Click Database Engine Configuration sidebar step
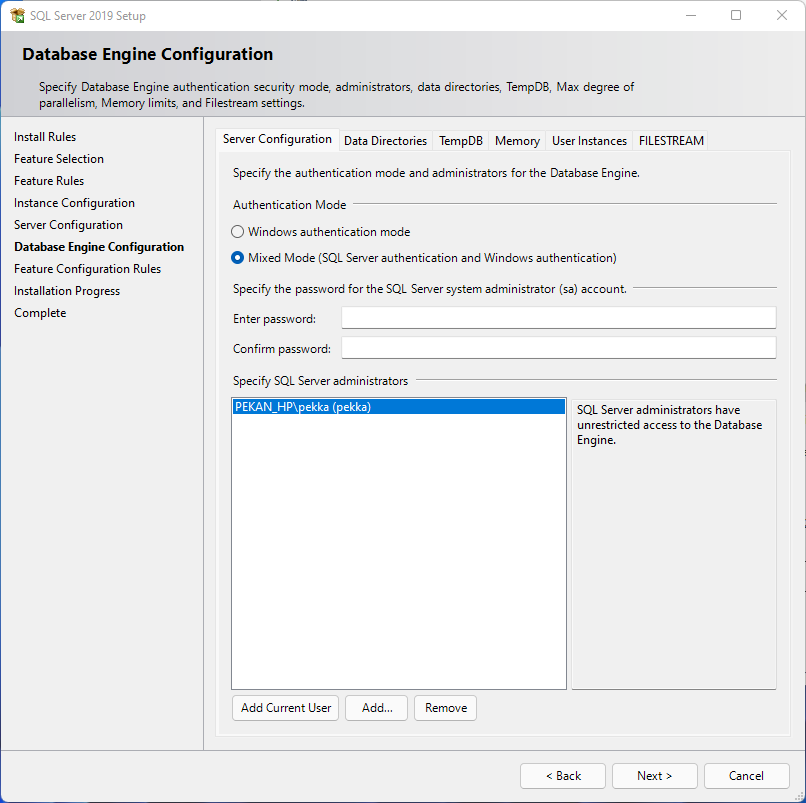 coord(99,247)
